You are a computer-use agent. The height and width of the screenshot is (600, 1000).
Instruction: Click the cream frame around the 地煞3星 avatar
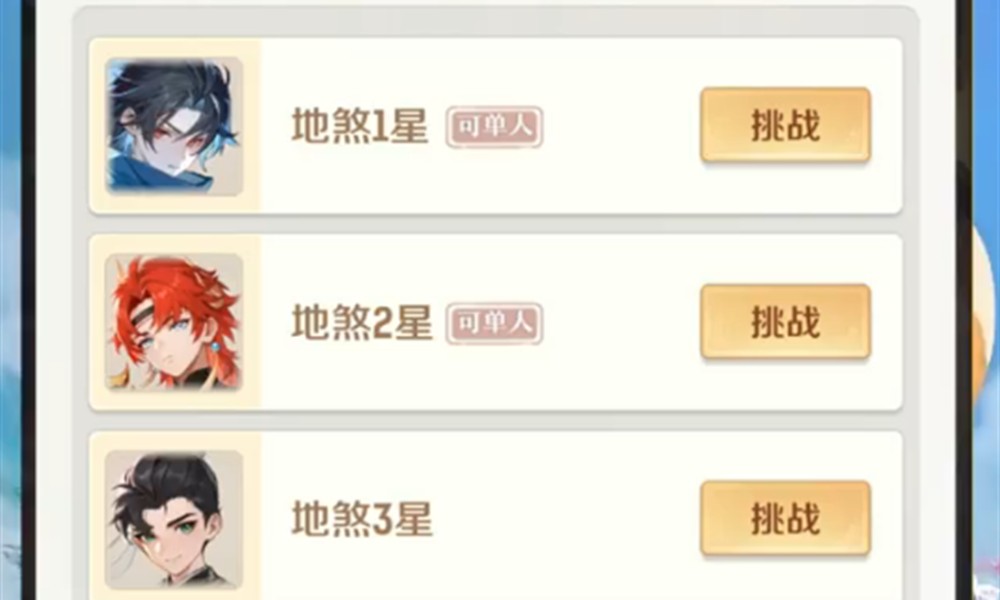point(251,519)
